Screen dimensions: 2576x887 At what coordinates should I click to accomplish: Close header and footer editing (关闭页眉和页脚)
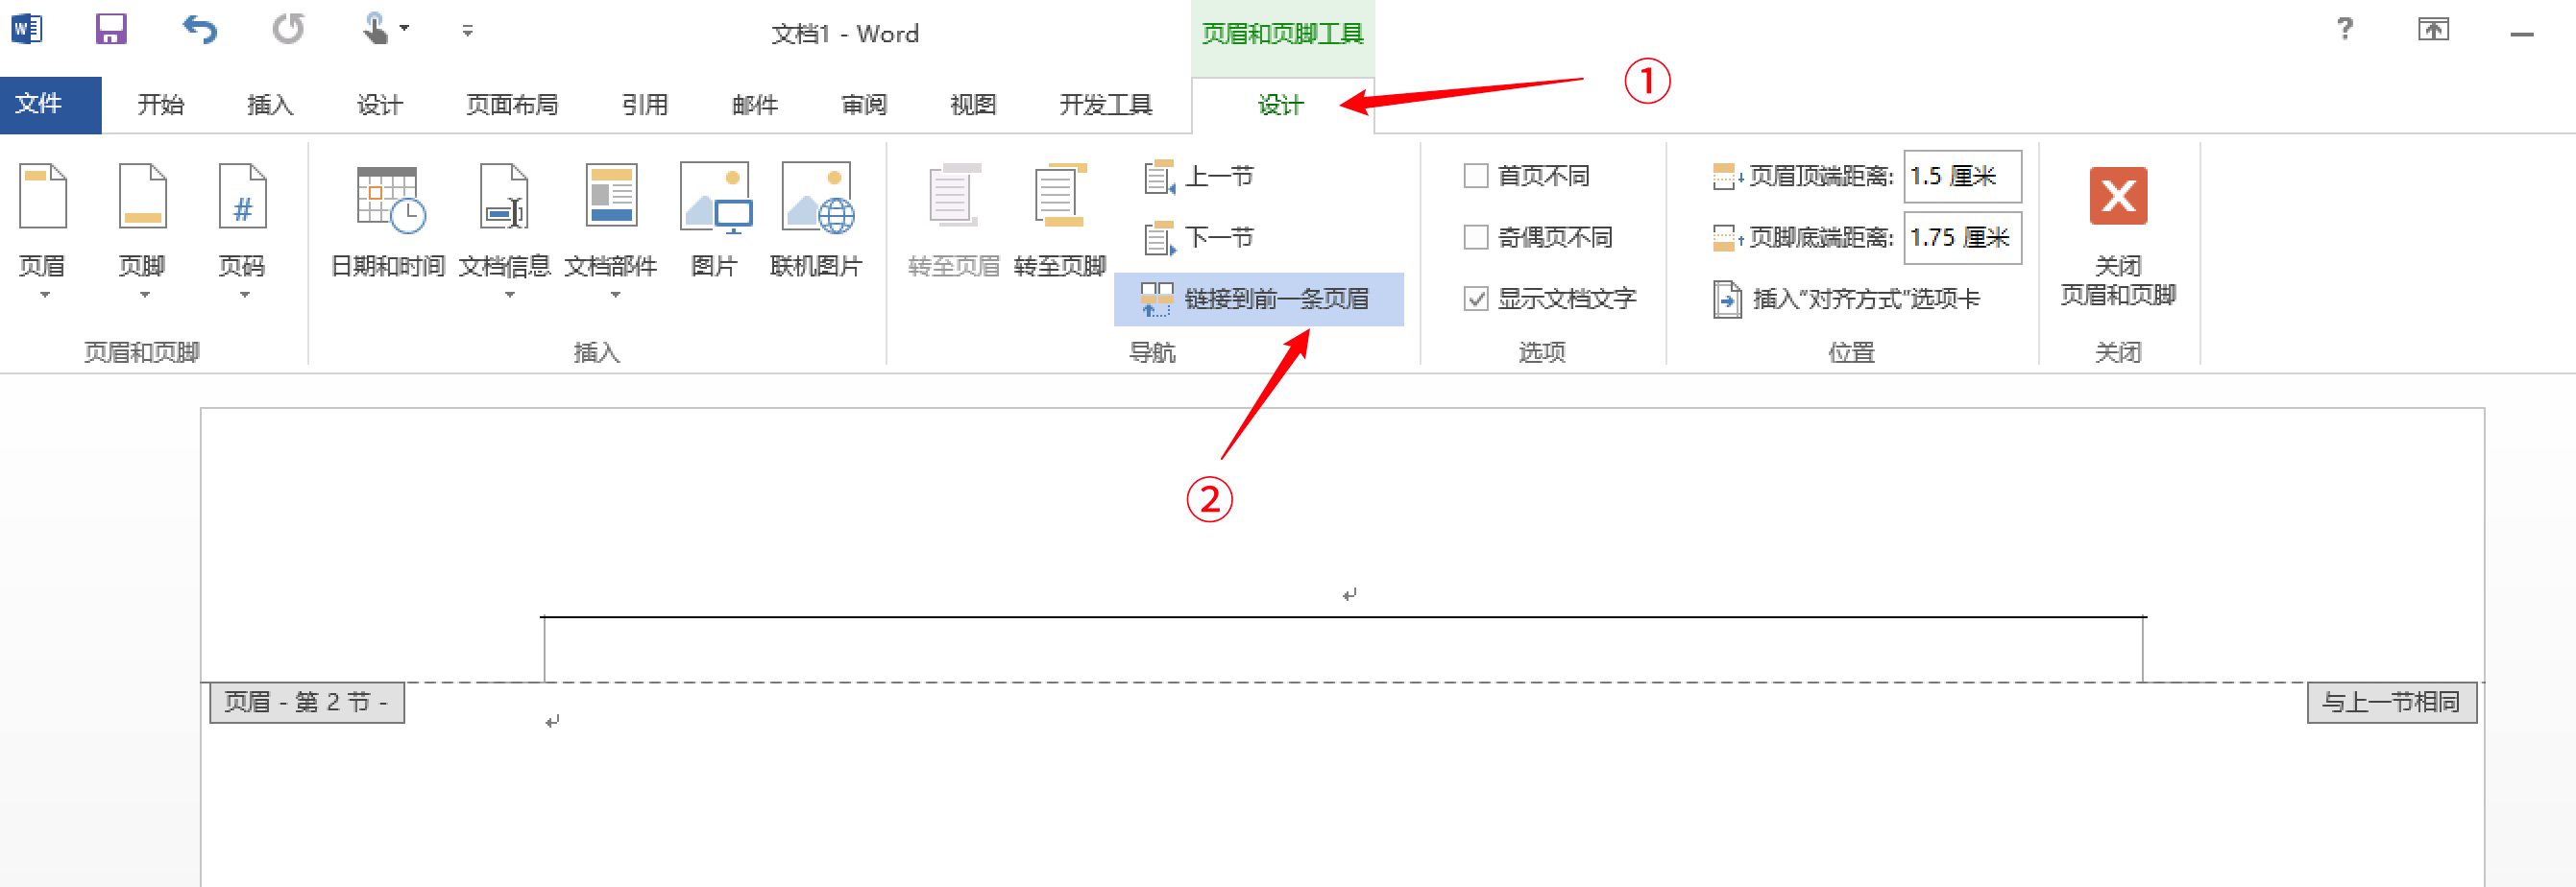[x=2118, y=240]
